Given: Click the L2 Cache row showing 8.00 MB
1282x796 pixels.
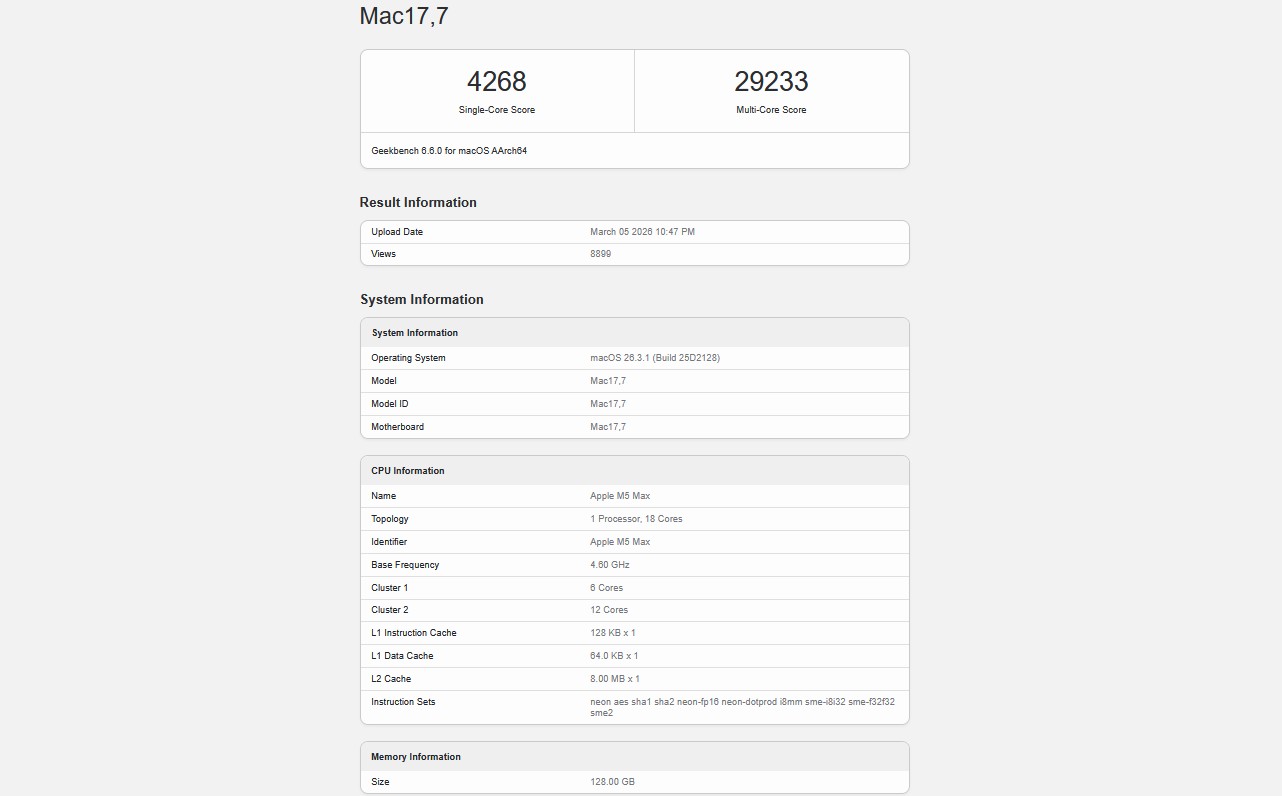Looking at the screenshot, I should click(x=614, y=678).
